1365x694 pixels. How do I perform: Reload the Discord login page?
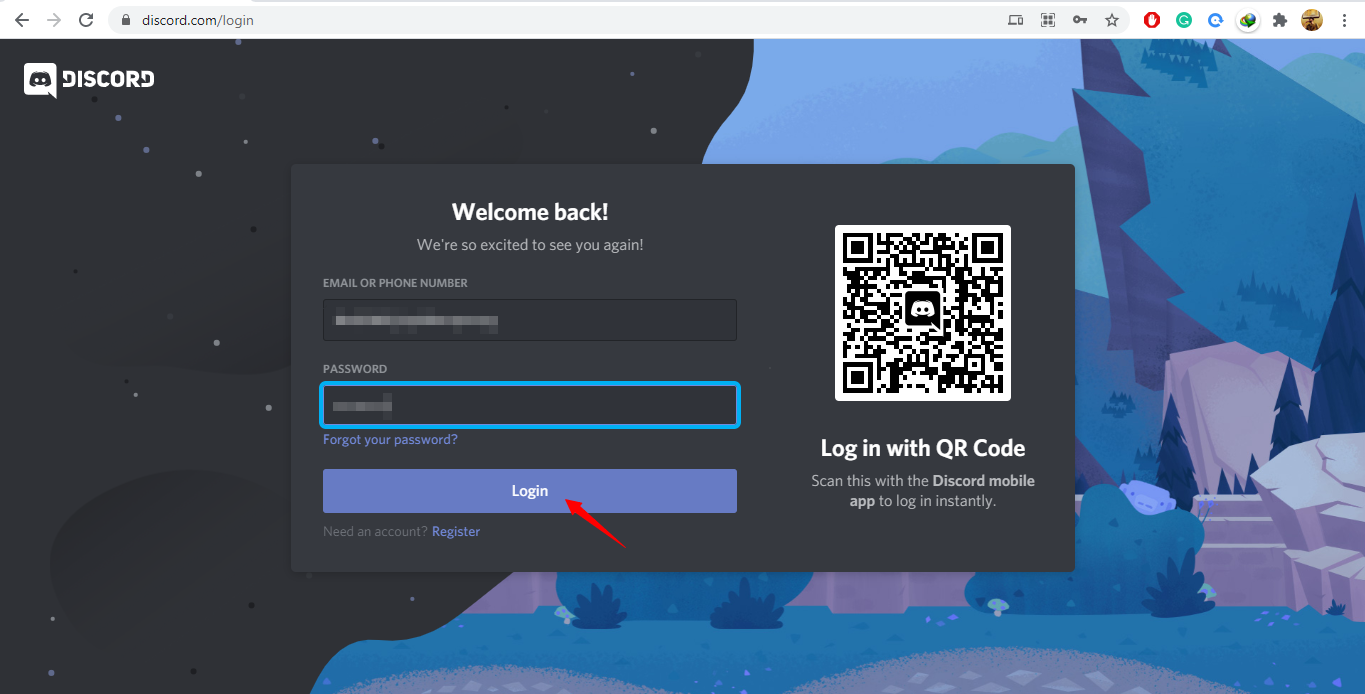86,20
